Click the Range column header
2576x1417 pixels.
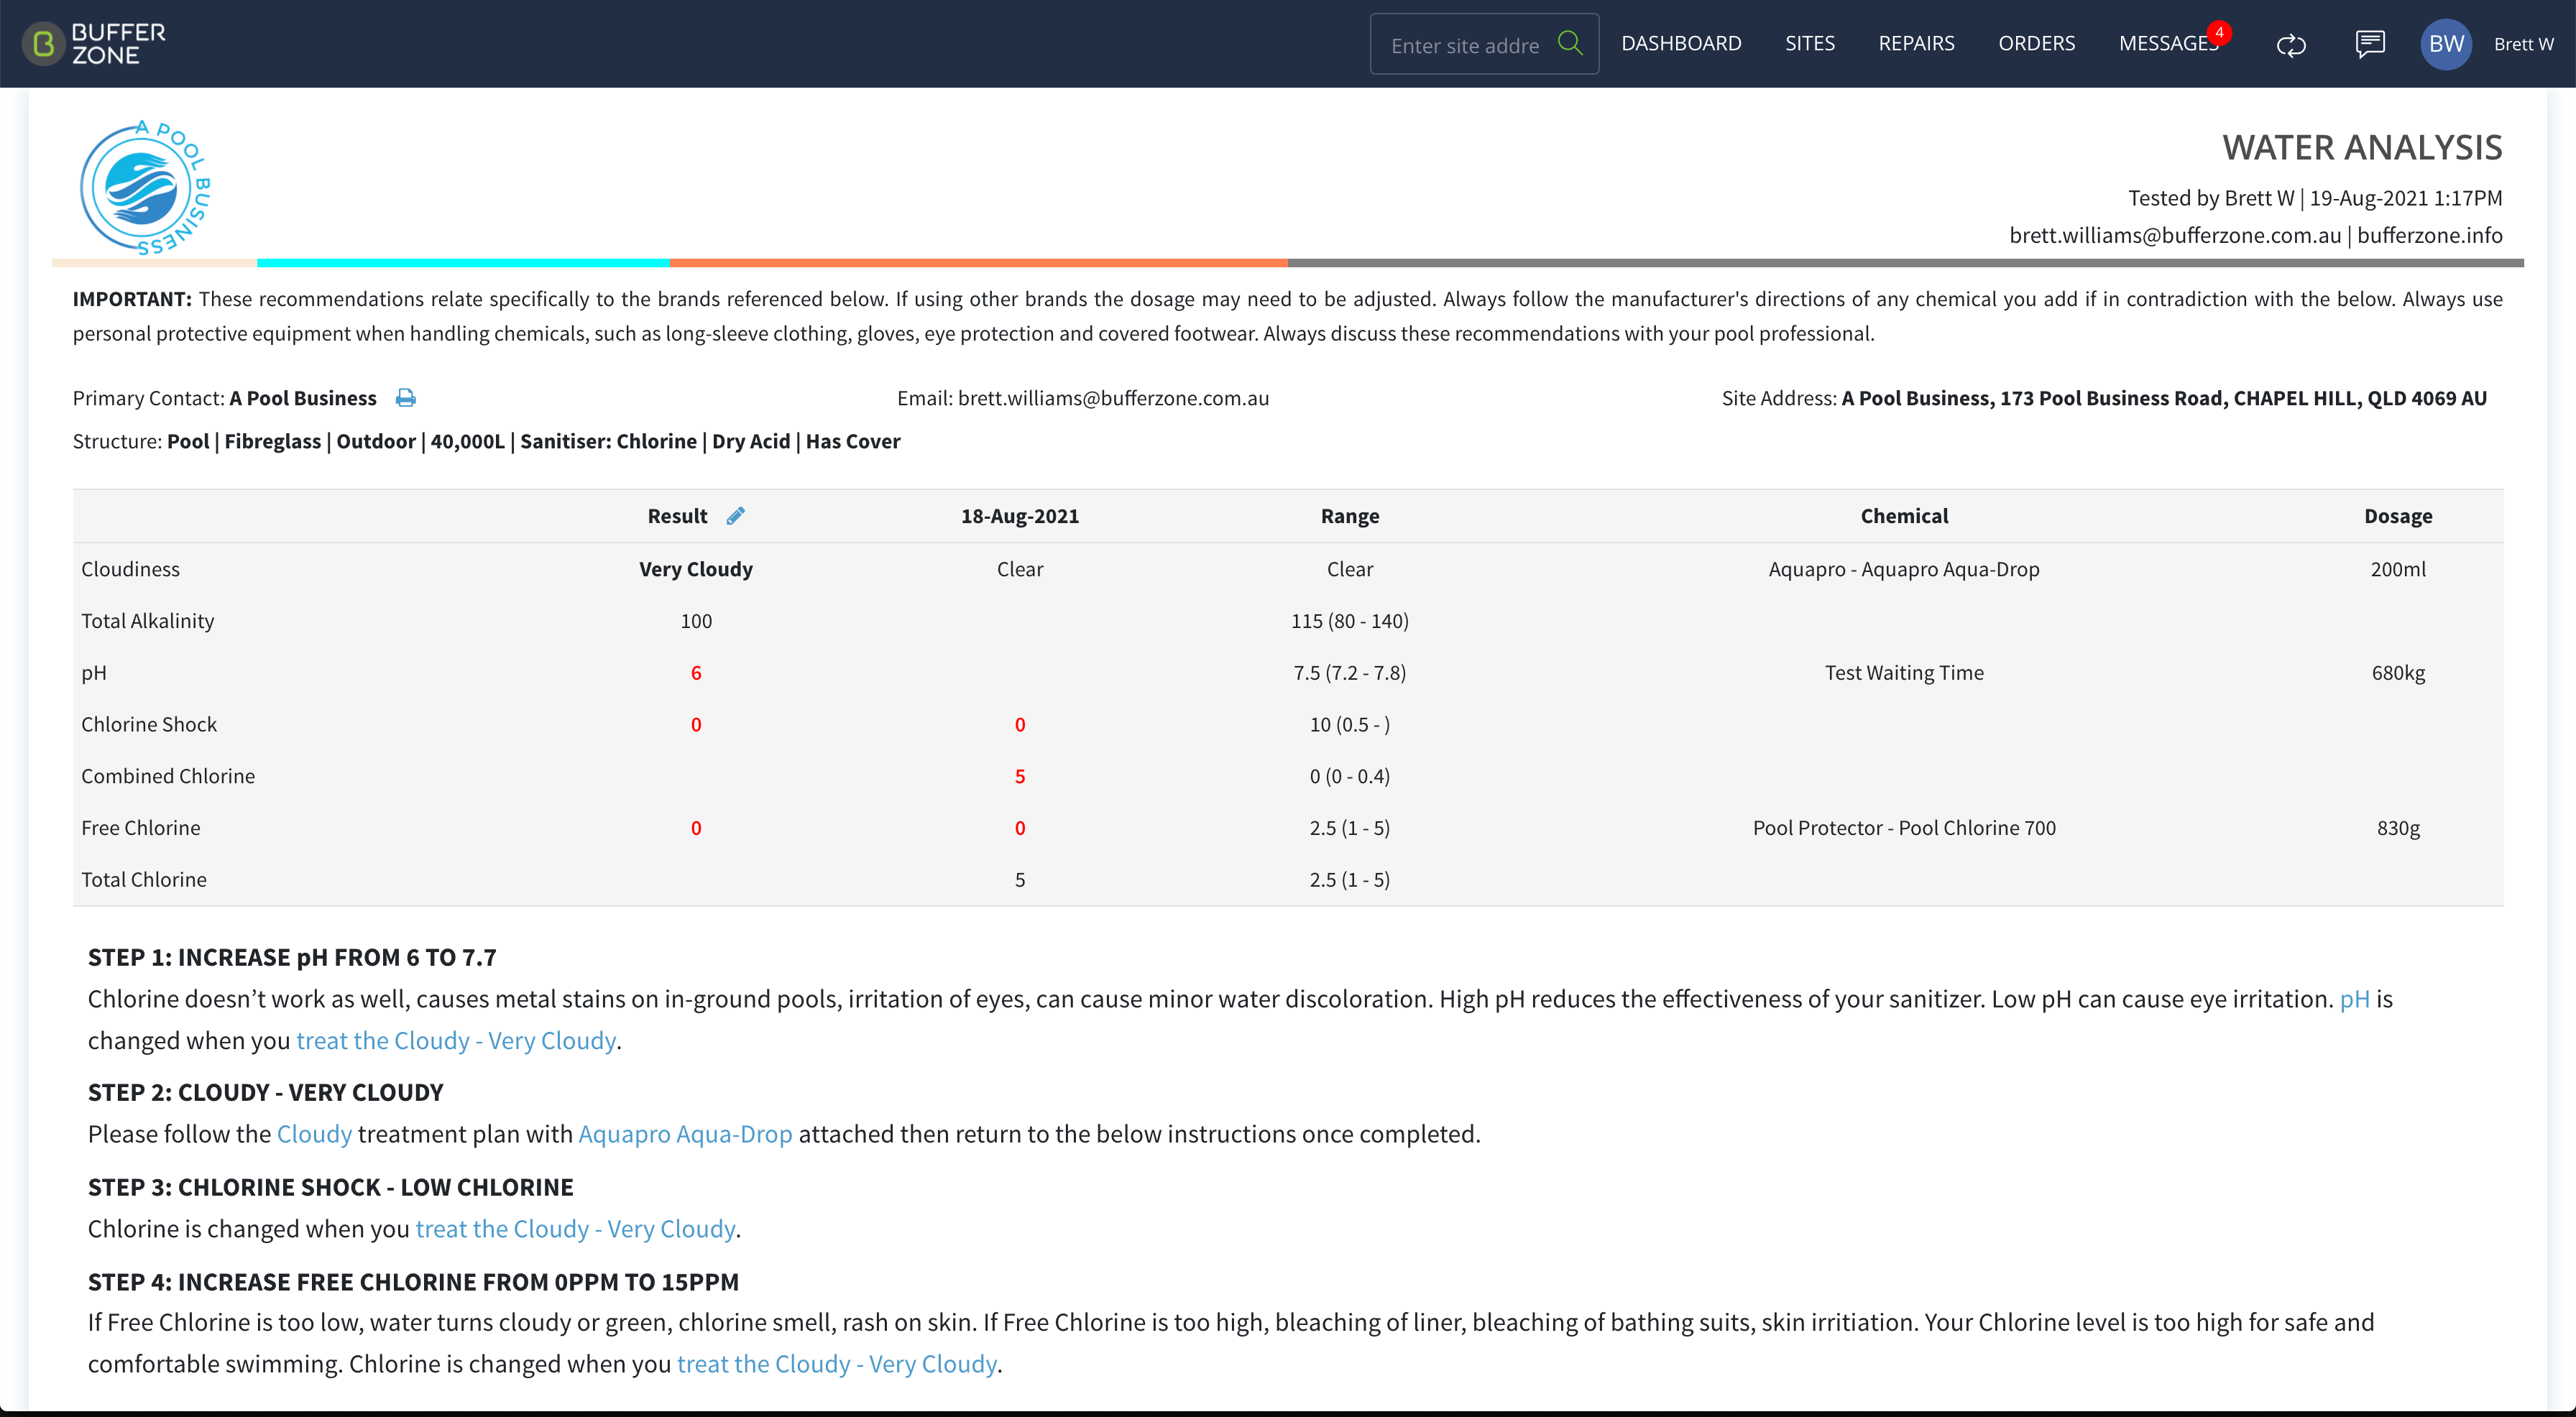[x=1350, y=516]
